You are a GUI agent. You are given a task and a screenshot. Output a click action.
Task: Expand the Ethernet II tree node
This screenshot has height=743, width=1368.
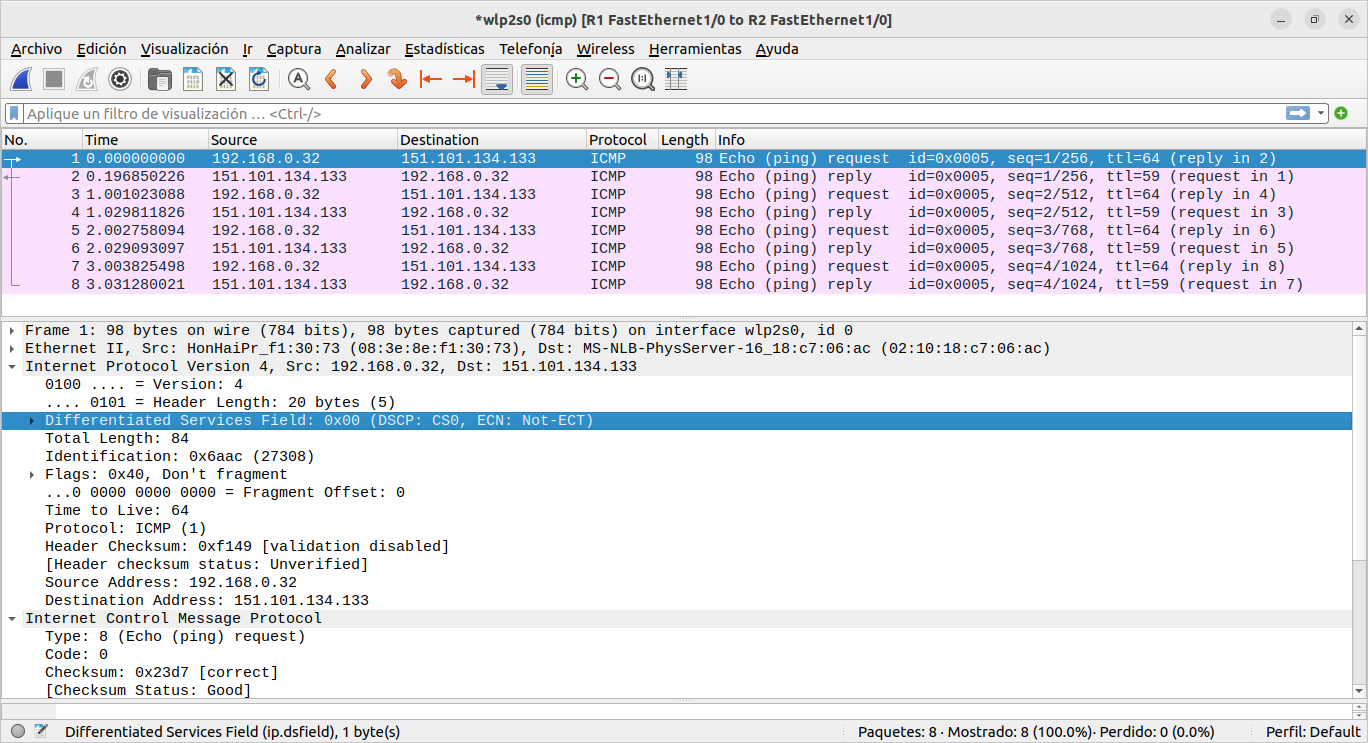pyautogui.click(x=12, y=348)
